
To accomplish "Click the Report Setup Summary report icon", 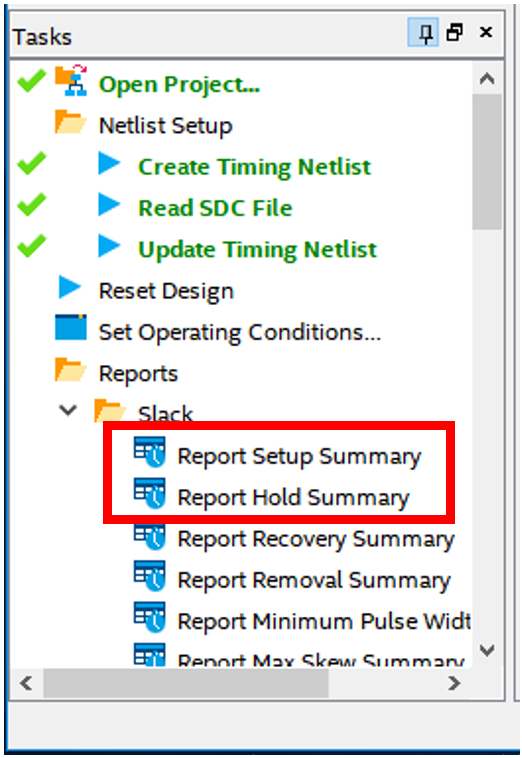I will click(x=150, y=452).
